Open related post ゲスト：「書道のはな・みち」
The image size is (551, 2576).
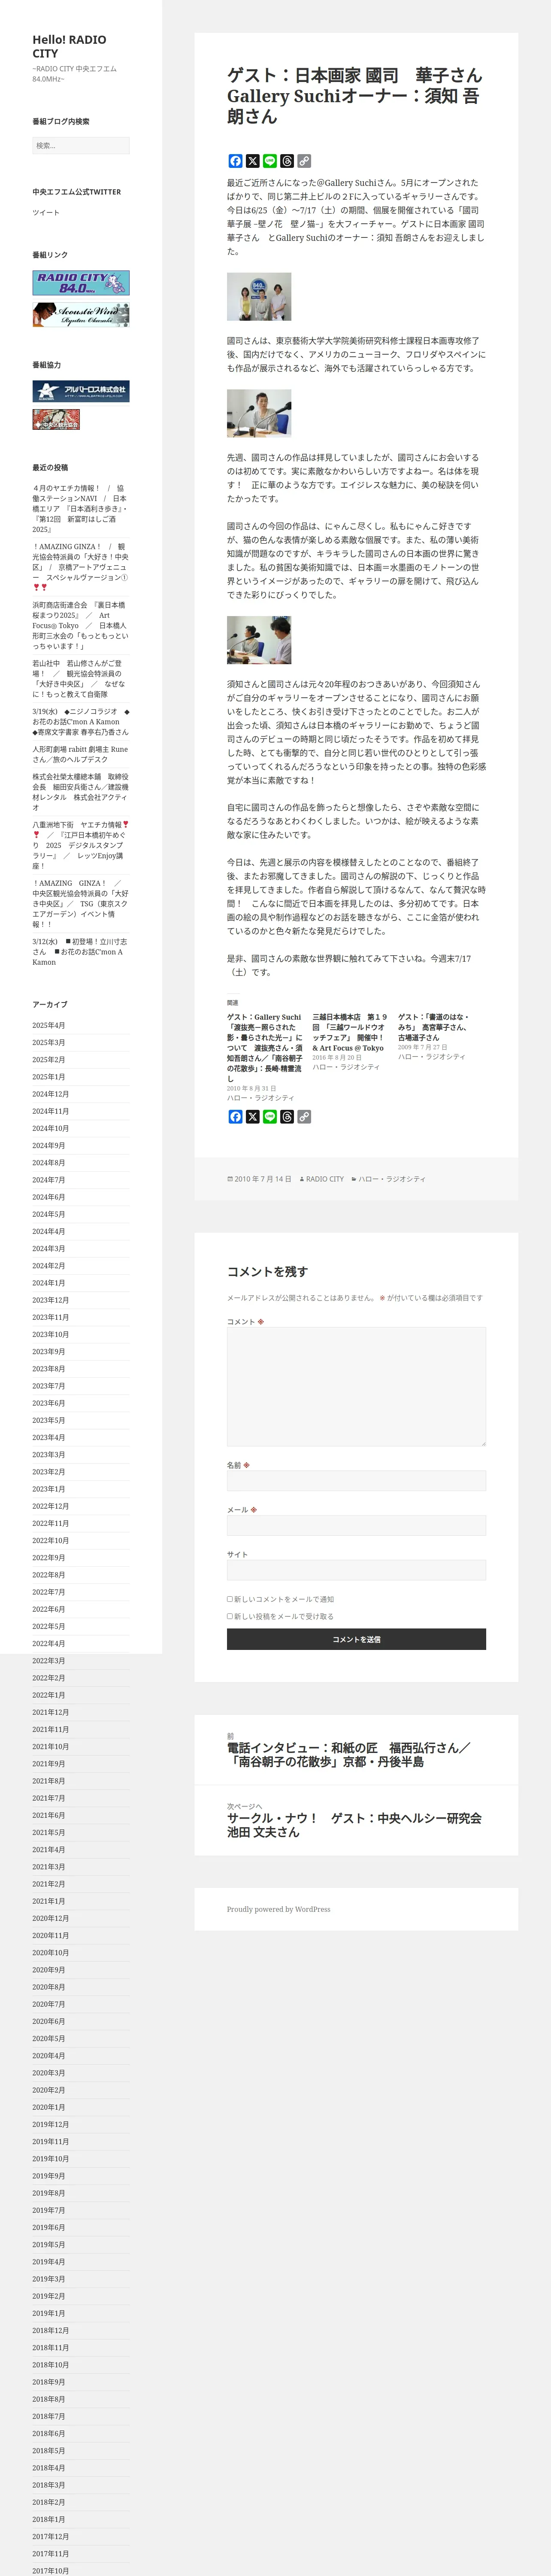(x=433, y=1027)
